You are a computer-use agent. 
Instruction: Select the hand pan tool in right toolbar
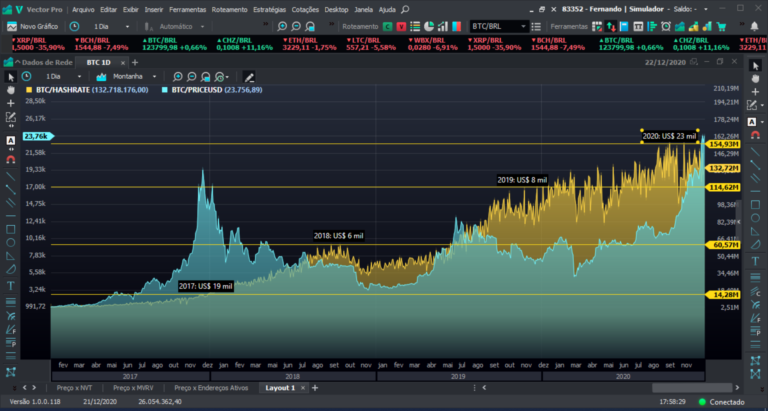755,79
